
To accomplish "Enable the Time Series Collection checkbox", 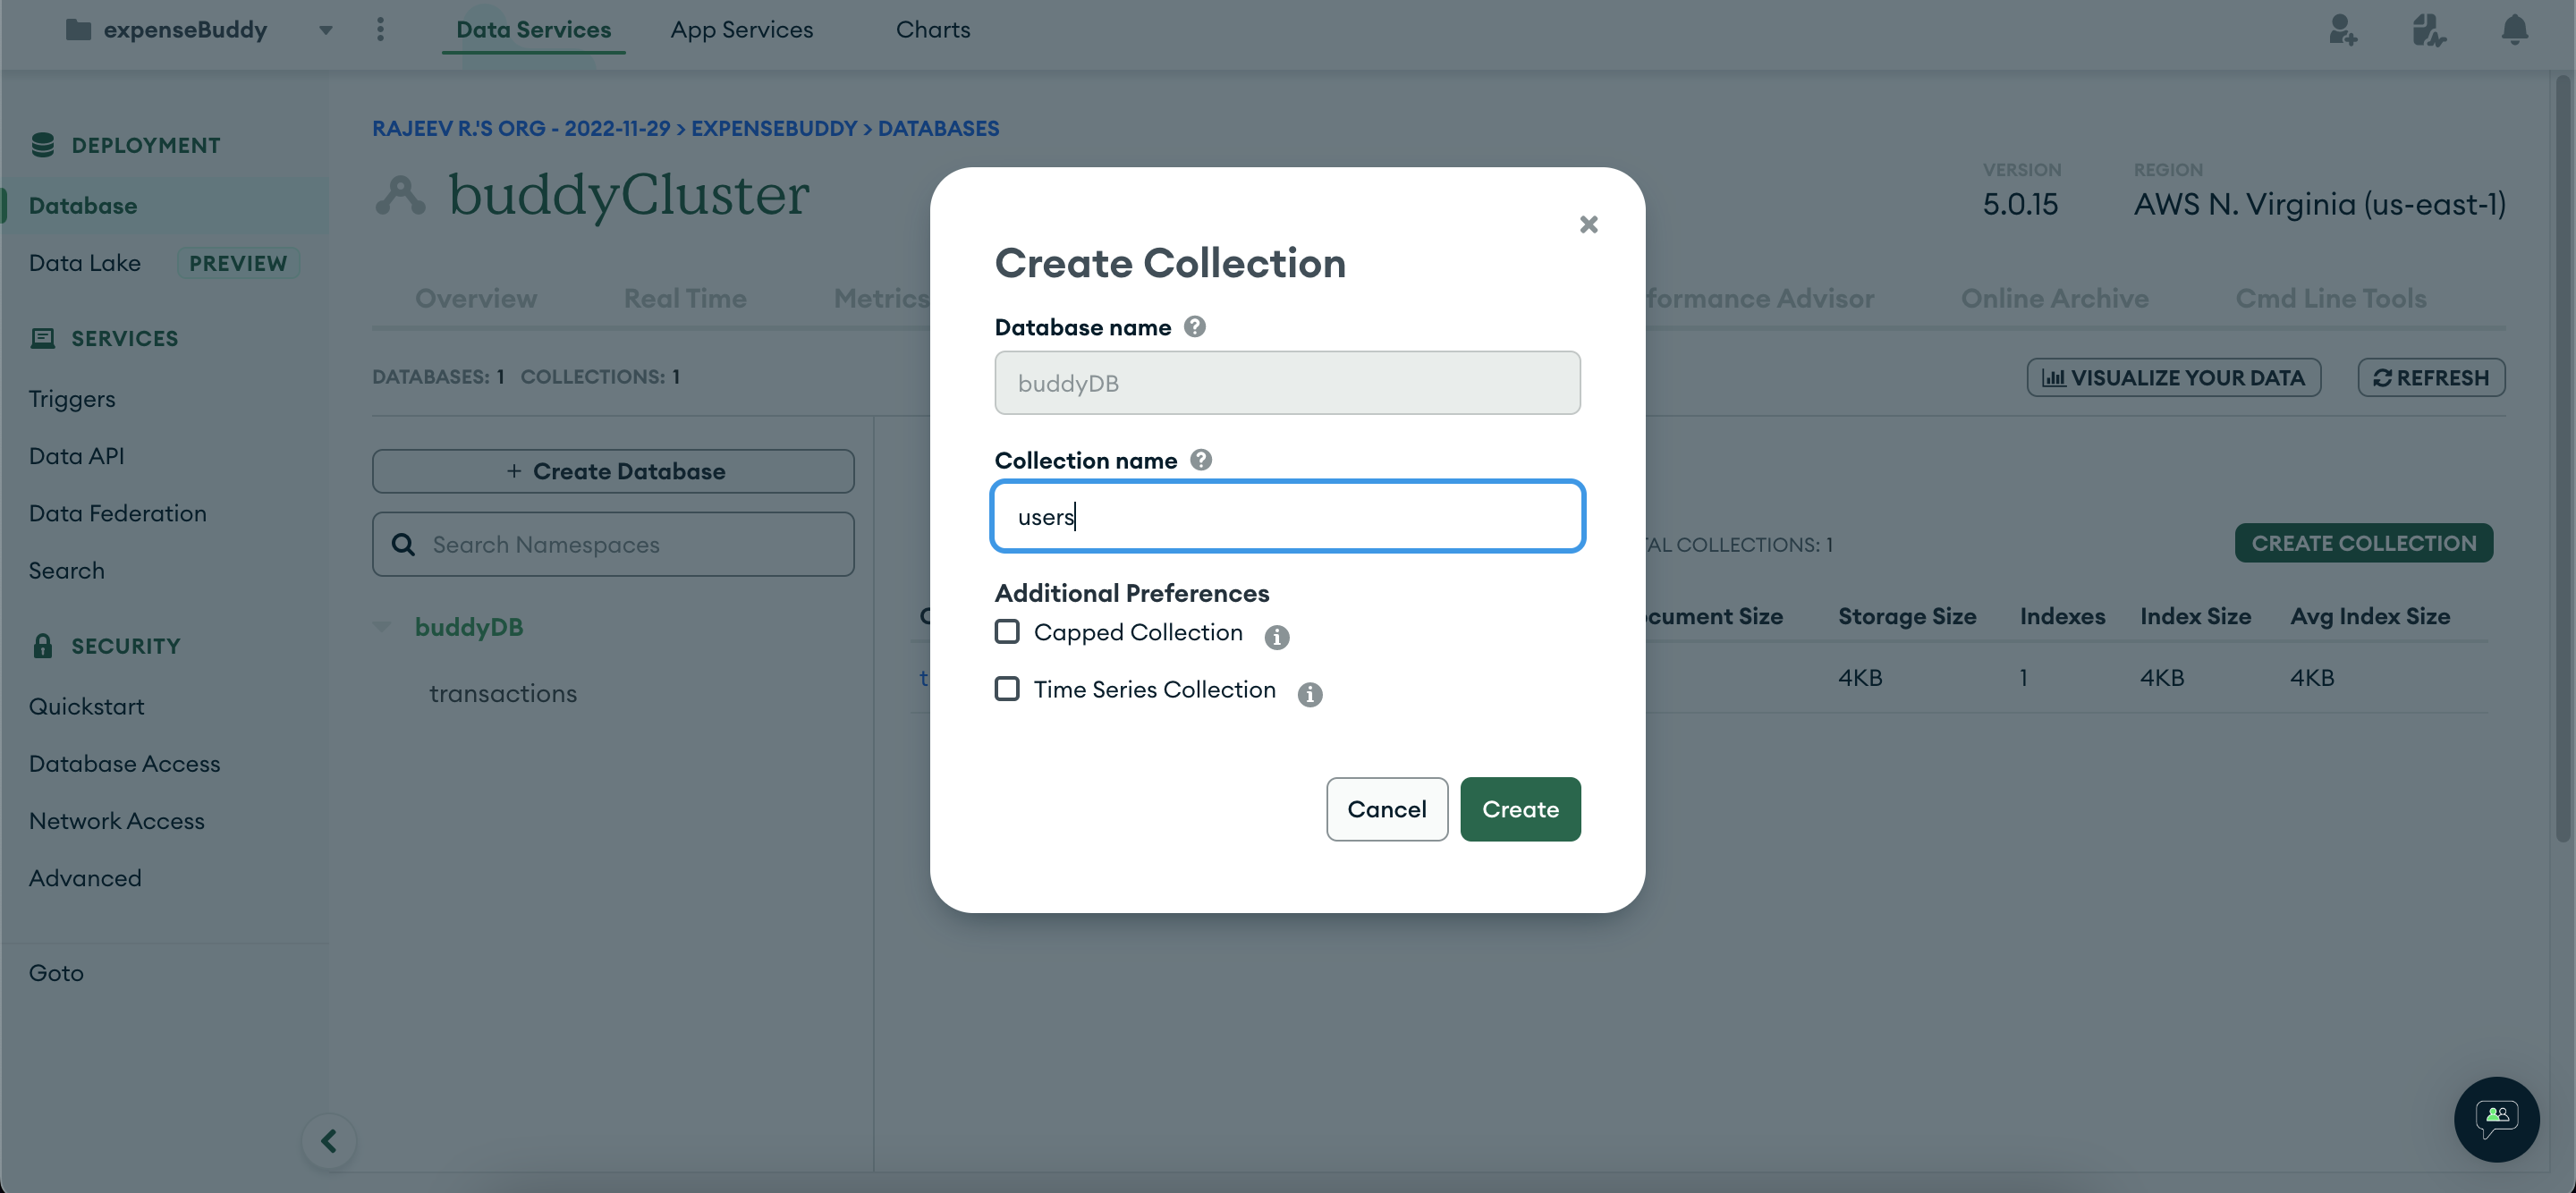I will click(1007, 689).
